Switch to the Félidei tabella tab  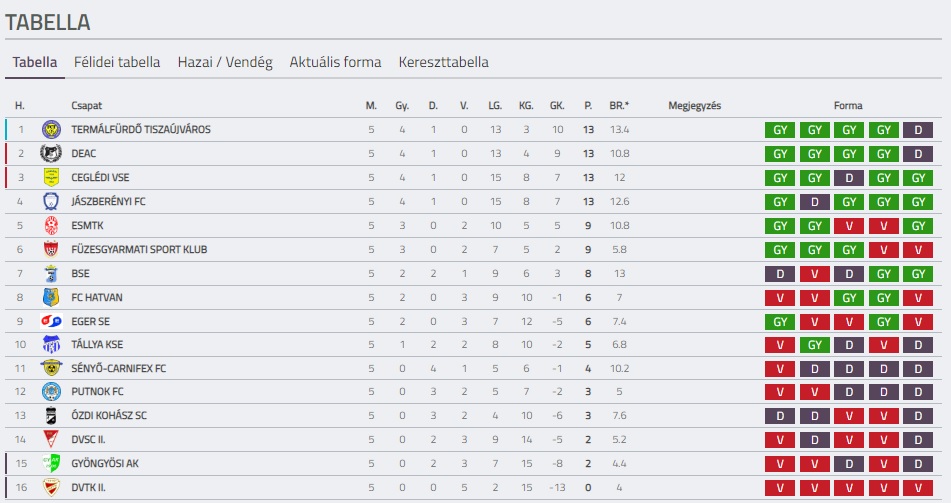click(117, 62)
